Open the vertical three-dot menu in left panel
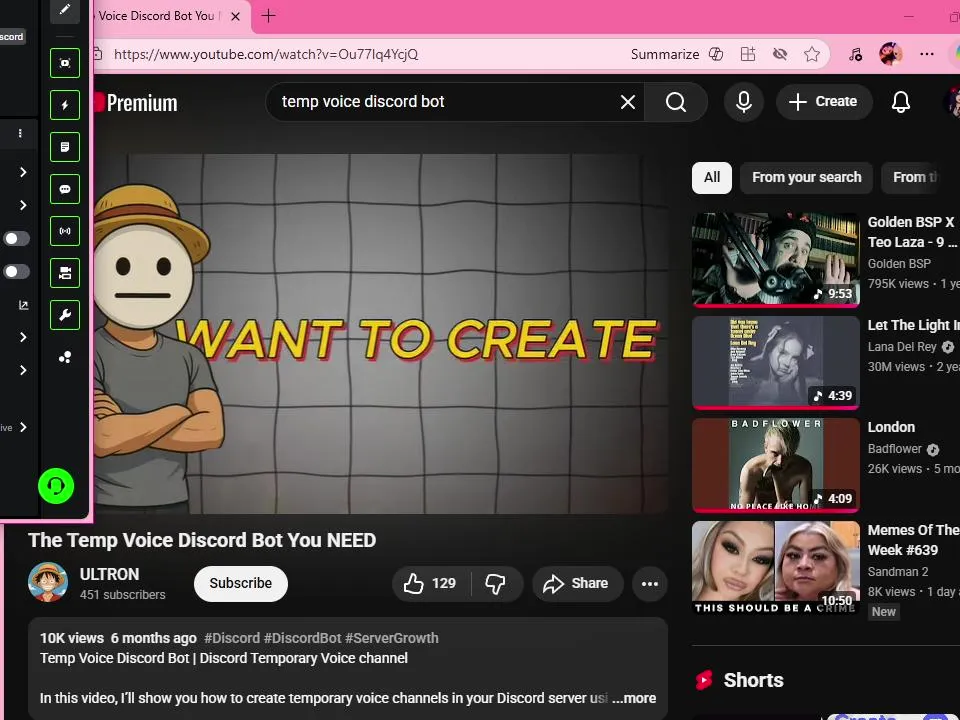Screen dimensions: 960x720 [20, 133]
